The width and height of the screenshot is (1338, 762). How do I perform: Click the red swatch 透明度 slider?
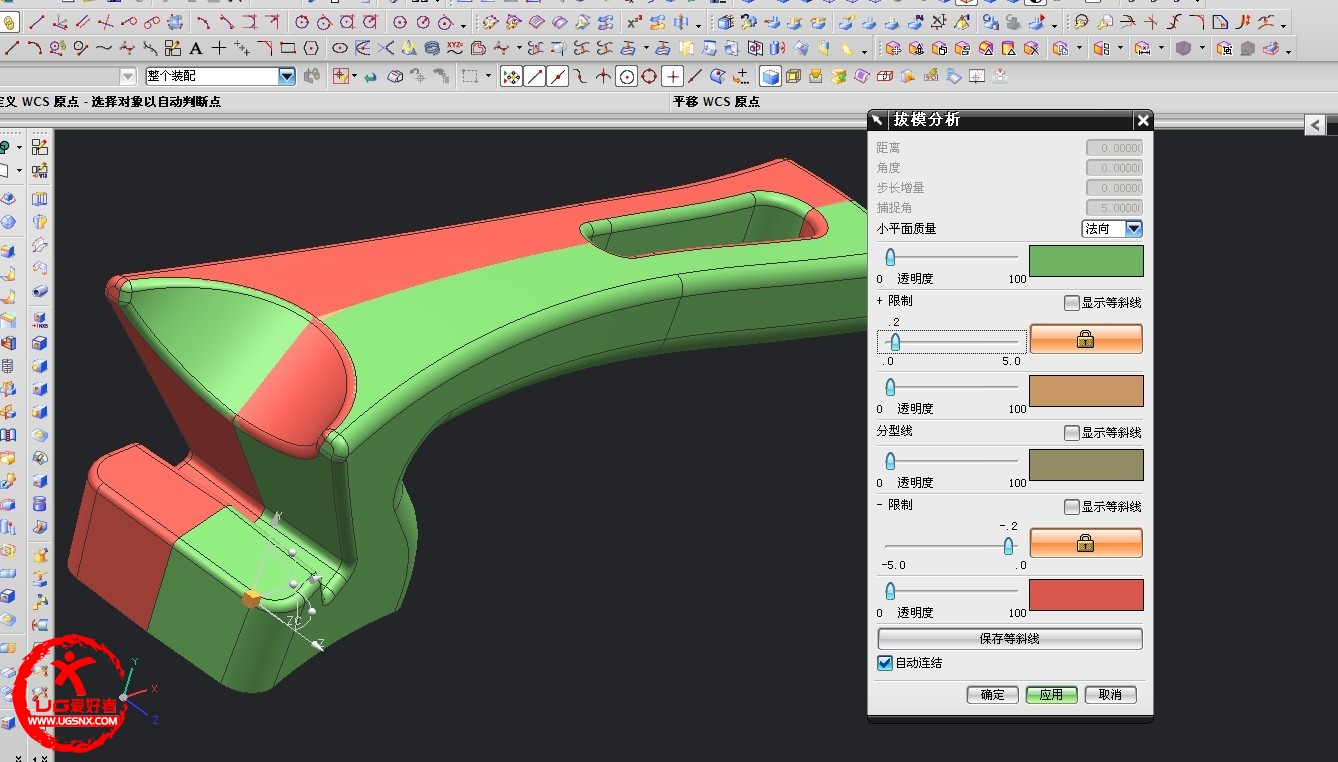[x=890, y=592]
